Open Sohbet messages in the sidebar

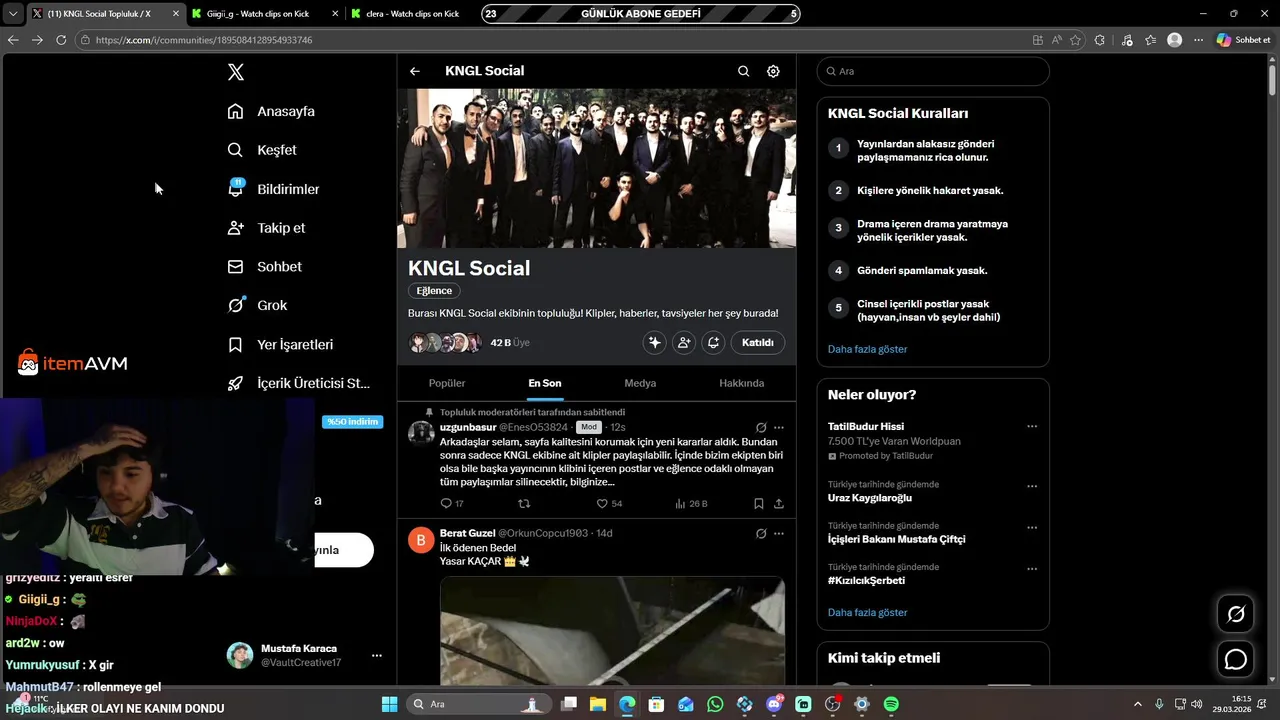264,267
